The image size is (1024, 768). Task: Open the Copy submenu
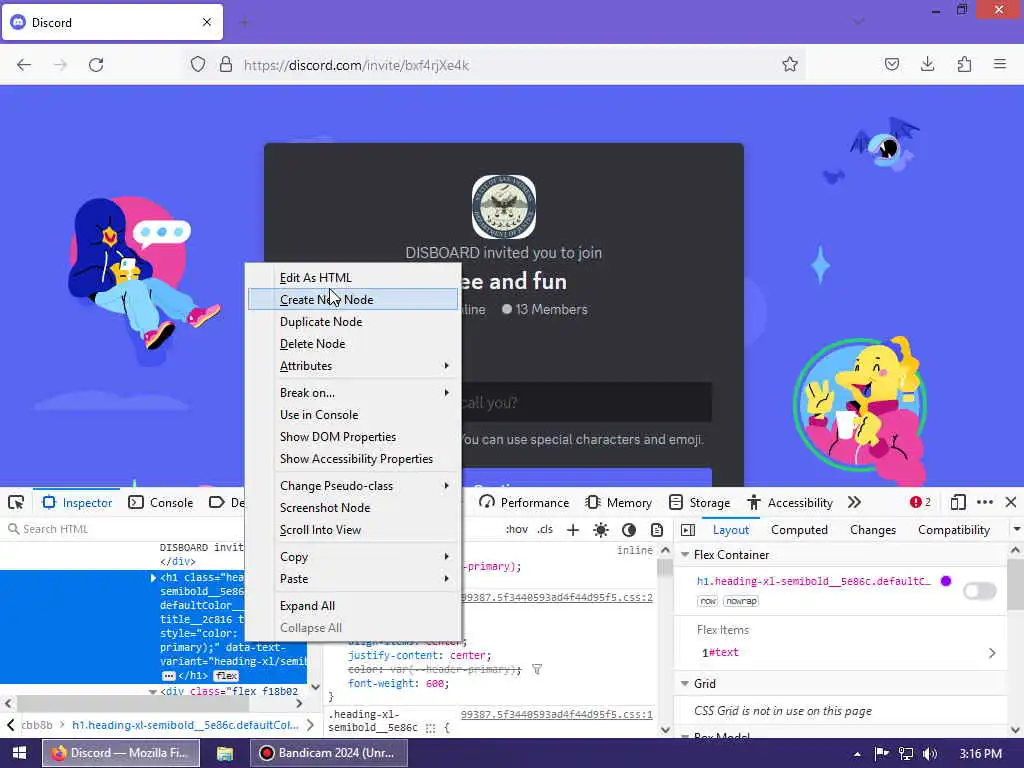tap(353, 557)
